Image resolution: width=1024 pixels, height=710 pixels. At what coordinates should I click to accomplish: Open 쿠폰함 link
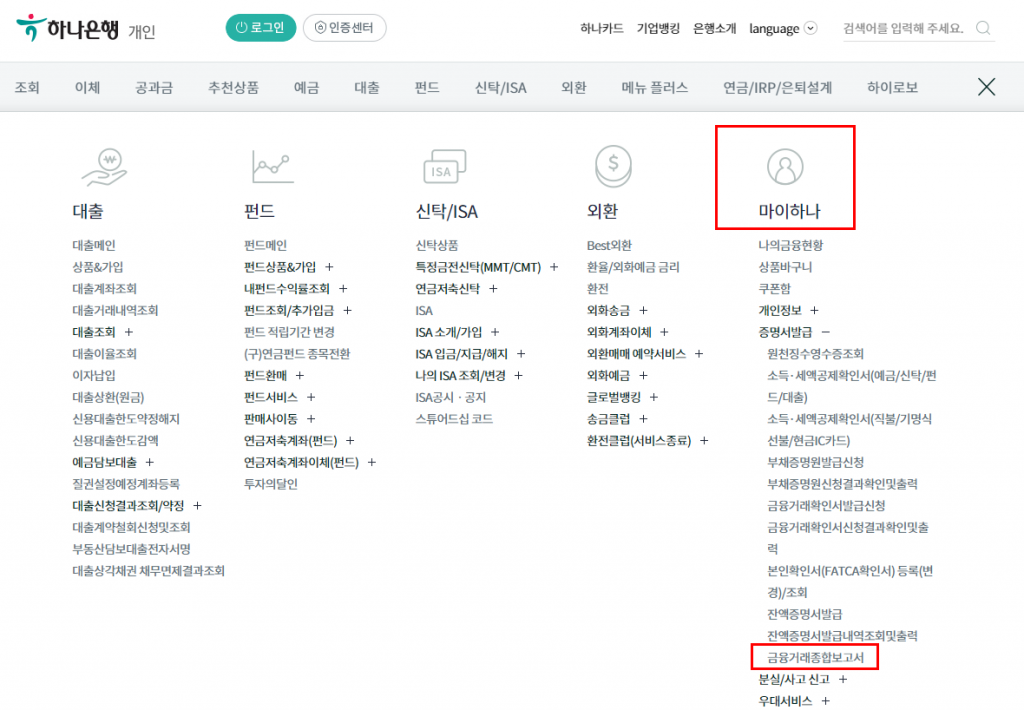tap(774, 289)
